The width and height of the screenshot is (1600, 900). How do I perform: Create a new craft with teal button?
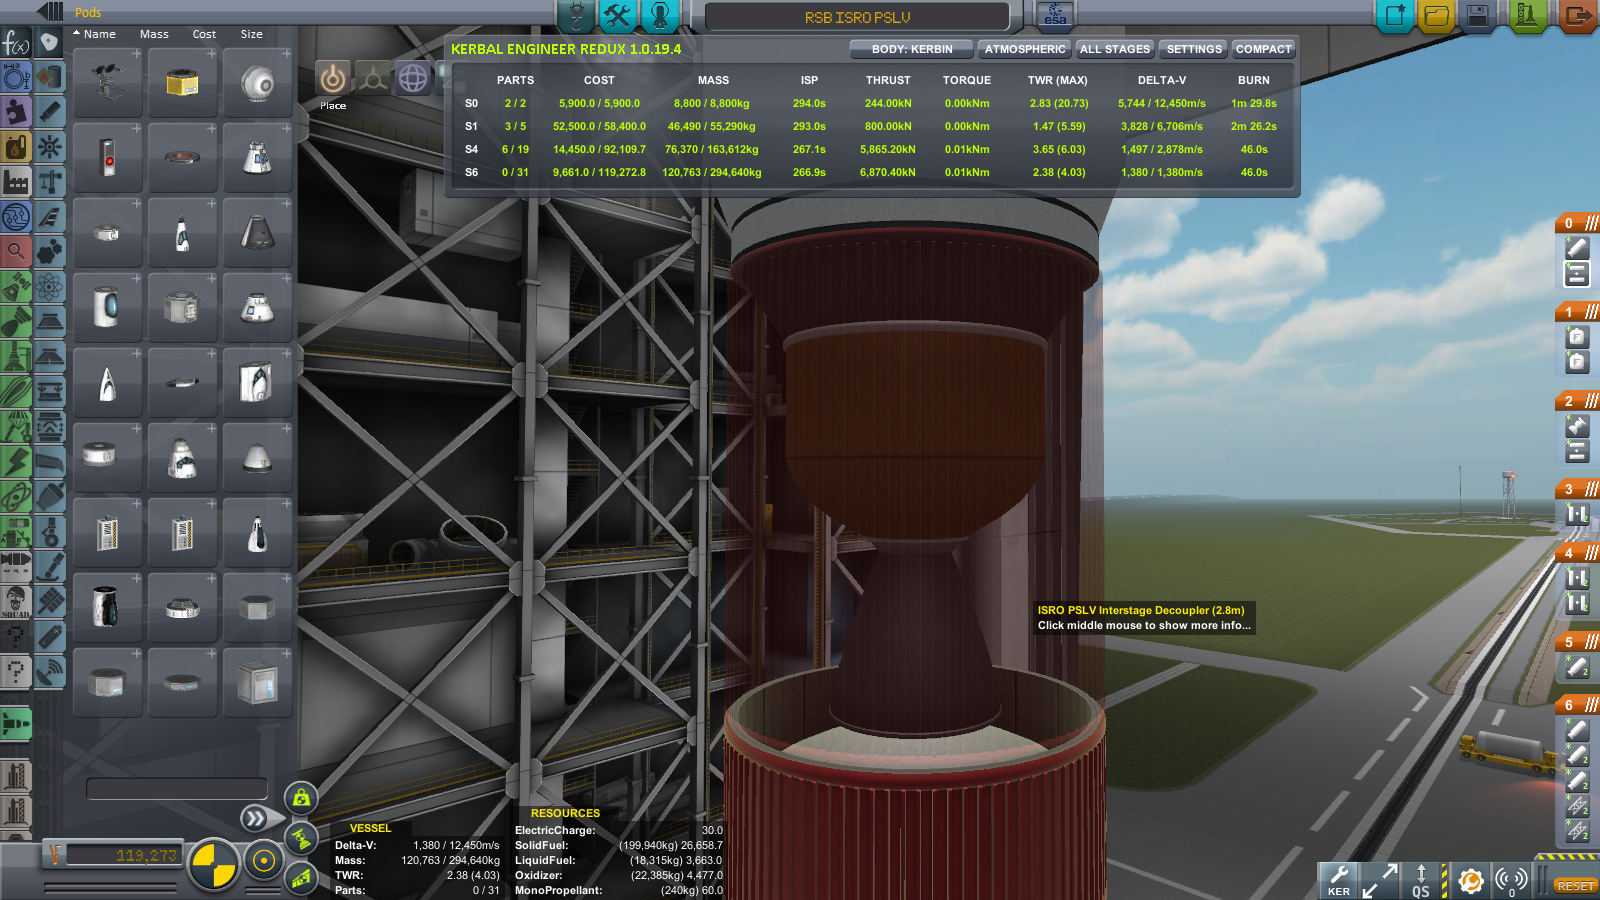coord(1395,15)
